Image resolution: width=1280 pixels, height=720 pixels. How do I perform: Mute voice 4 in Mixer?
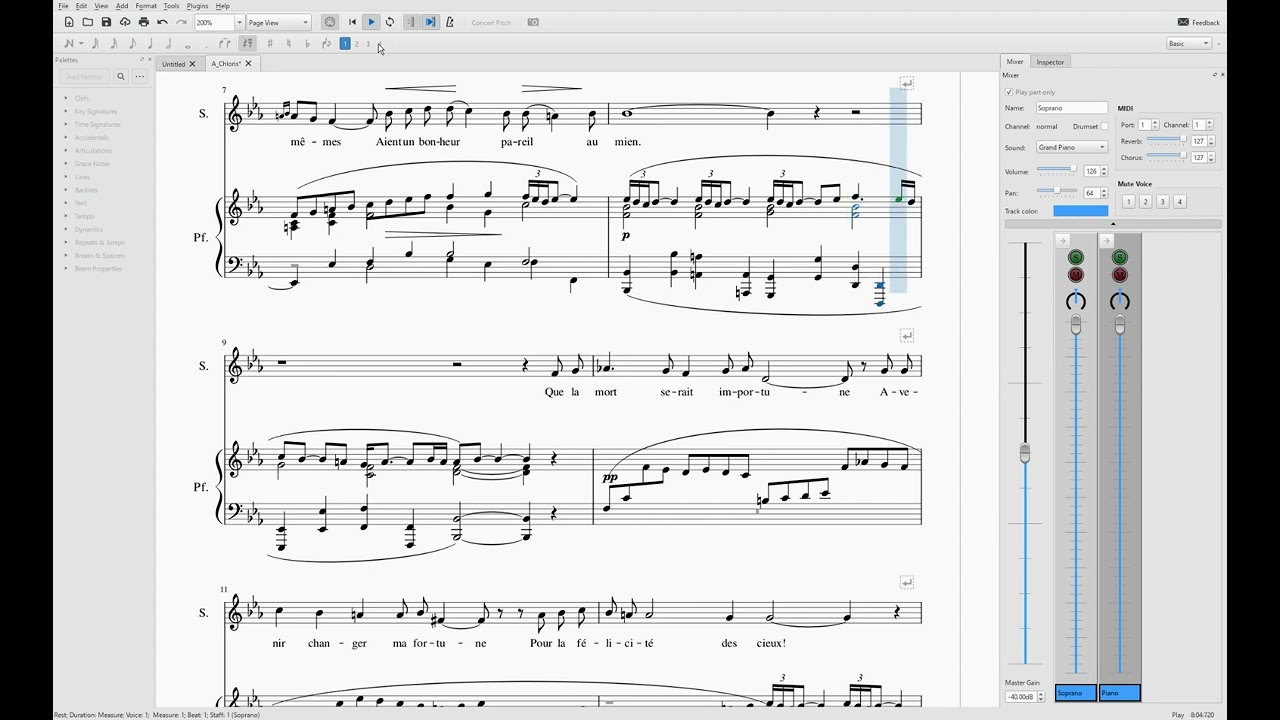click(x=1179, y=202)
